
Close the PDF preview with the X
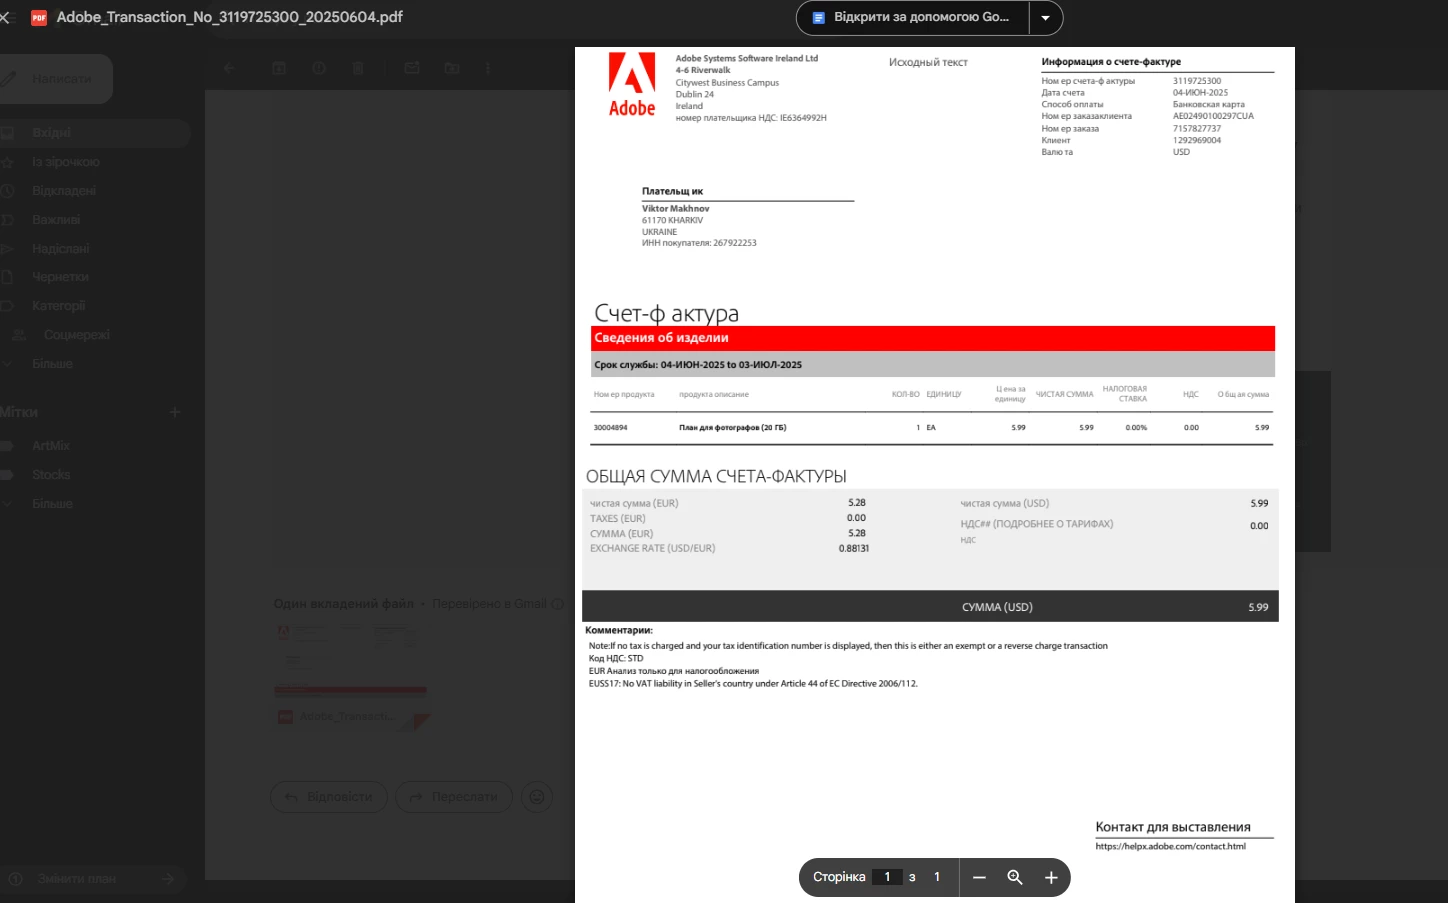point(5,17)
